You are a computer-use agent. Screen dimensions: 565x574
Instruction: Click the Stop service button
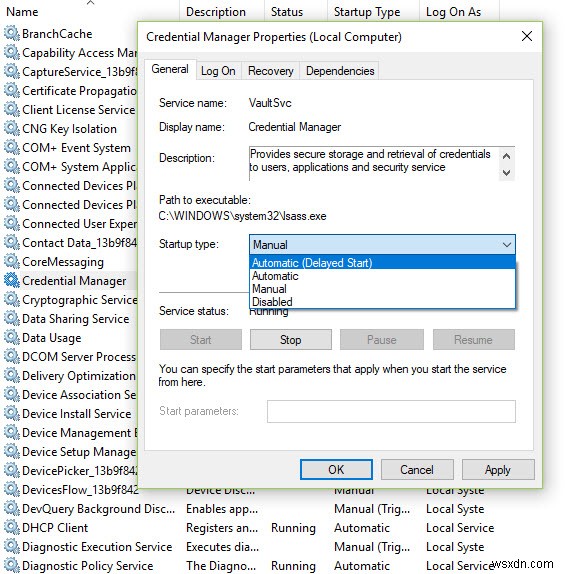pyautogui.click(x=291, y=339)
